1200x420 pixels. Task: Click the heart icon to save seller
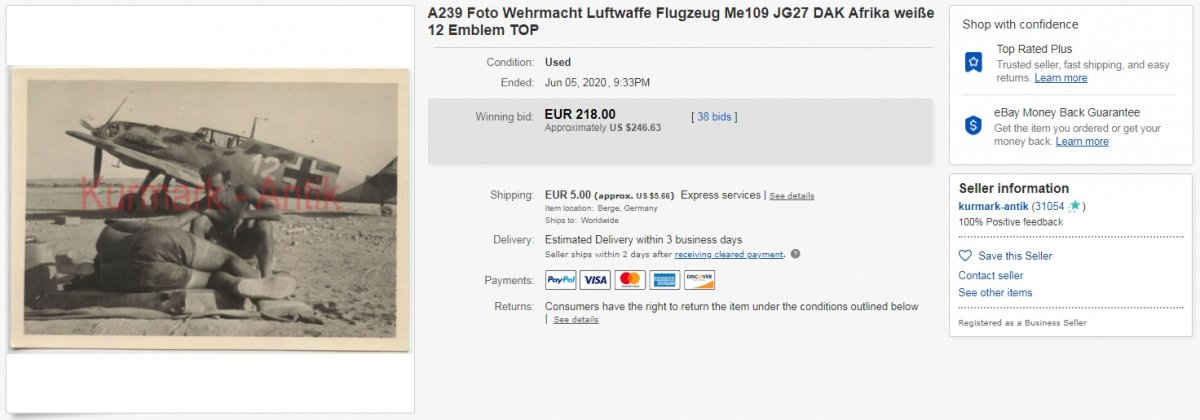[965, 256]
